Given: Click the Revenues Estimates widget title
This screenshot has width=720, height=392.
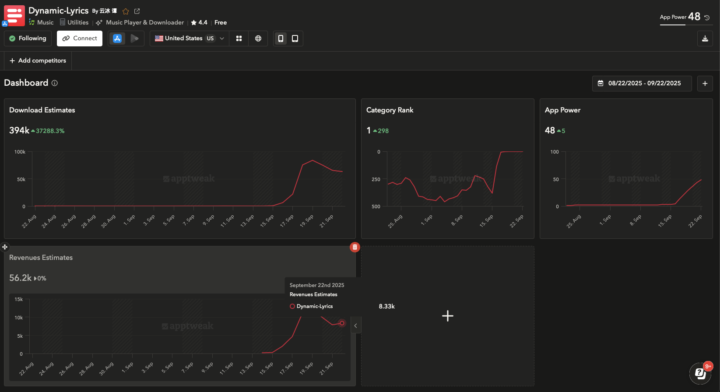Looking at the screenshot, I should pos(41,258).
